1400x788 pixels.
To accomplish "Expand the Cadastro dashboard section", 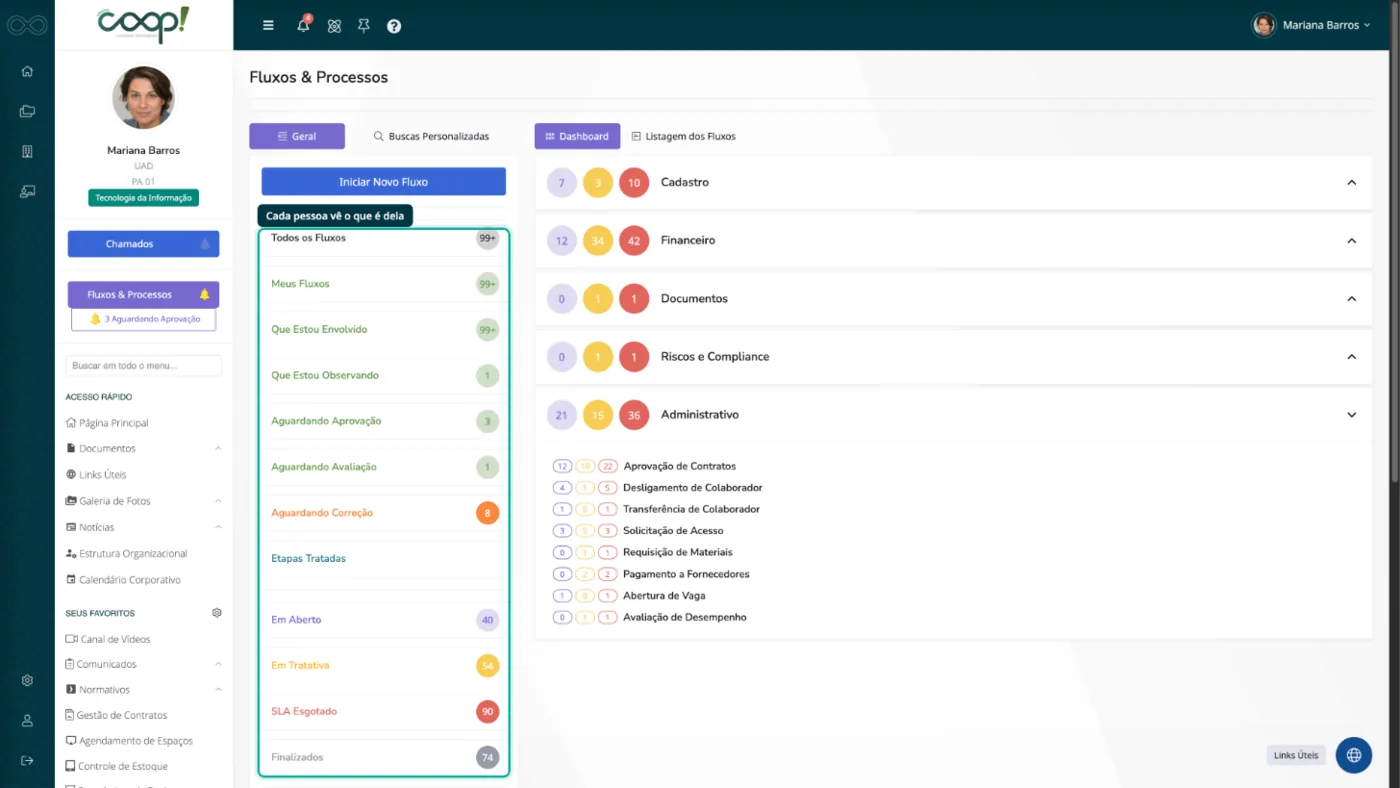I will [x=1351, y=183].
